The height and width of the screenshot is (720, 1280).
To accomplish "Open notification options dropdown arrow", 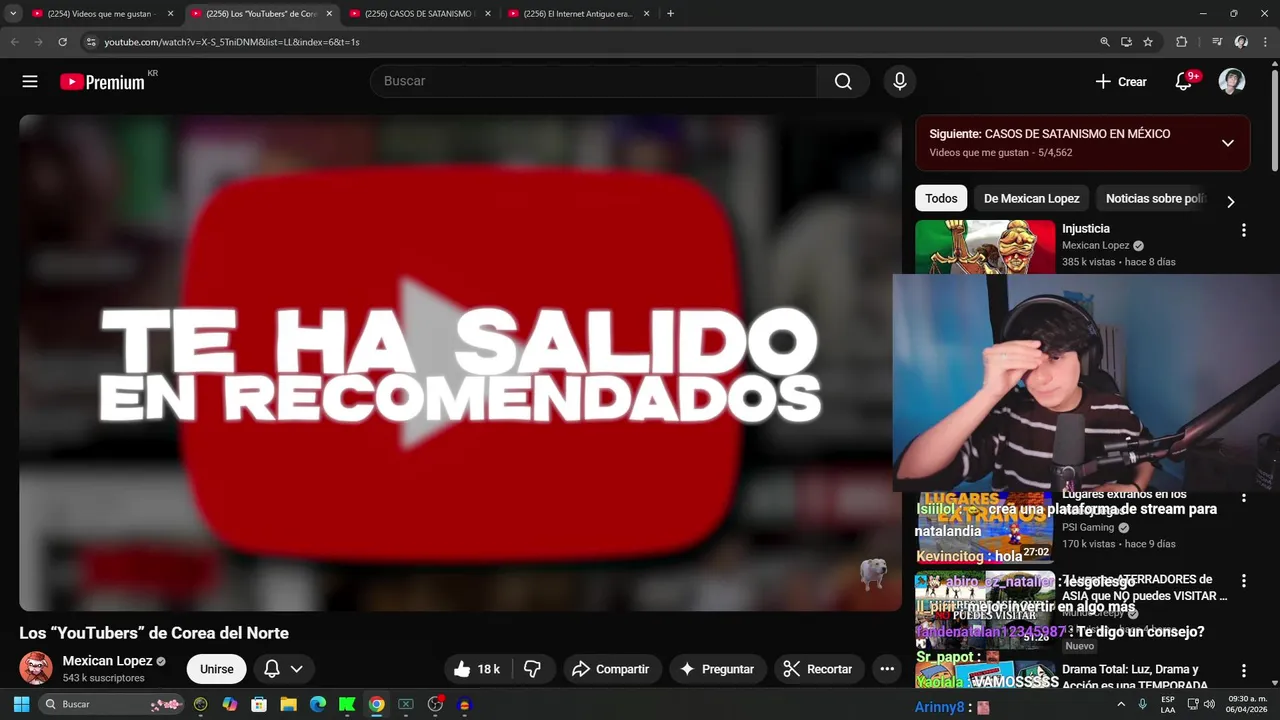I will [296, 669].
